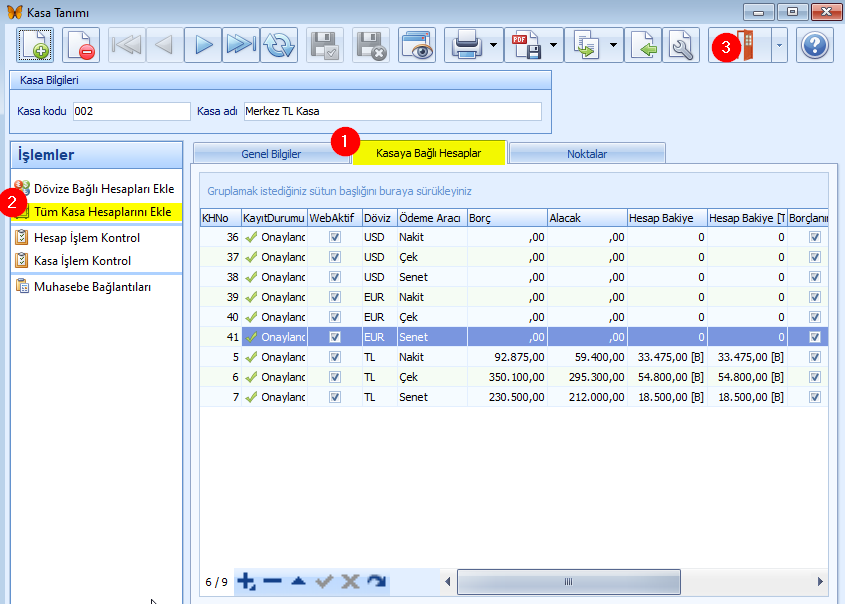Click the delete record icon with red minus

(x=81, y=45)
